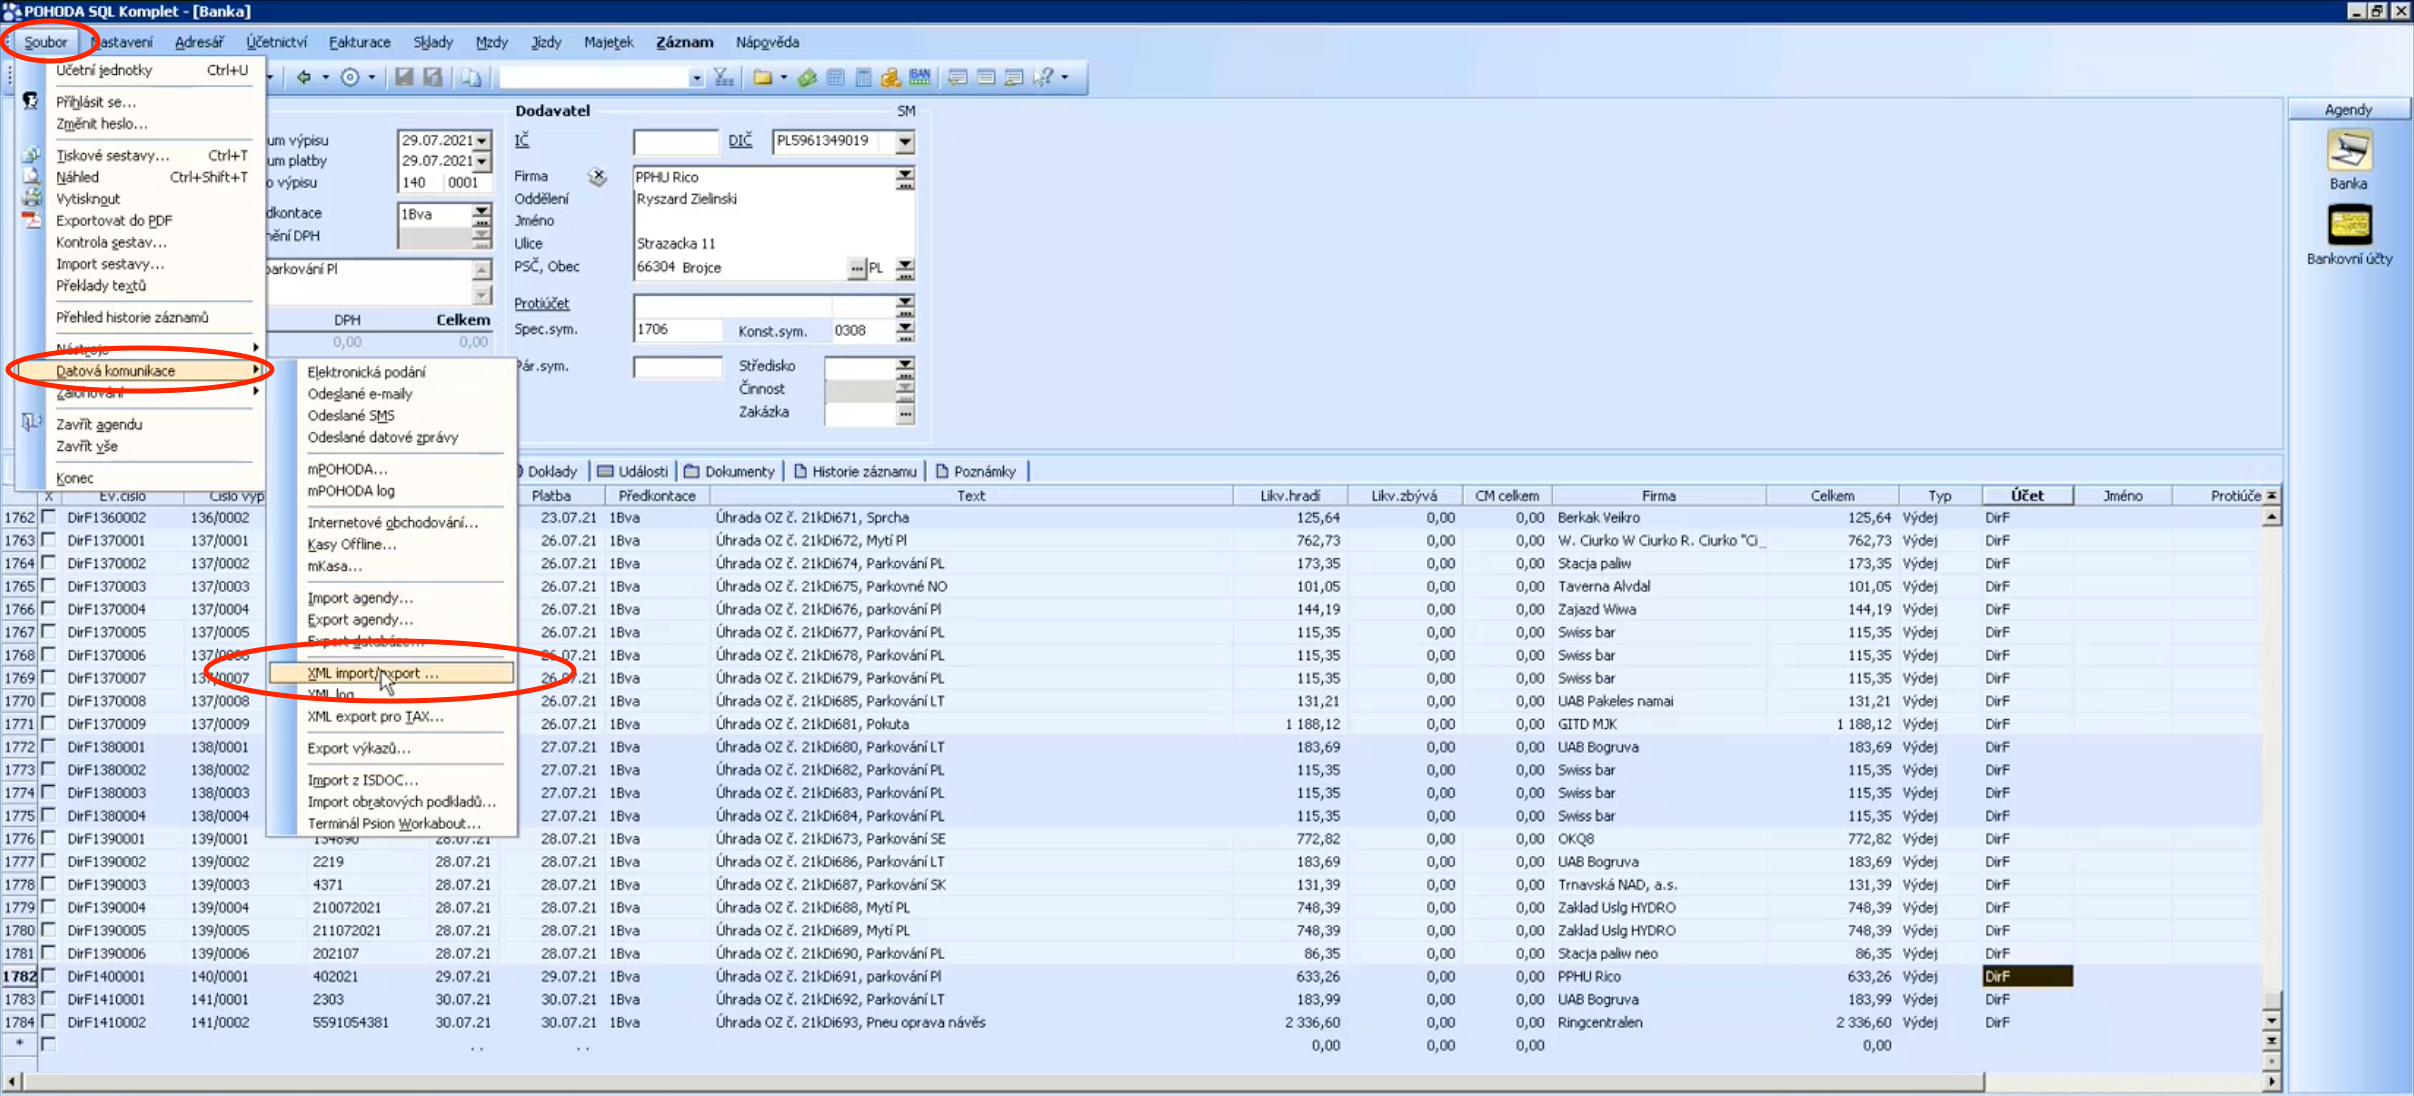The height and width of the screenshot is (1096, 2414).
Task: Open the Středisko dropdown
Action: (x=905, y=366)
